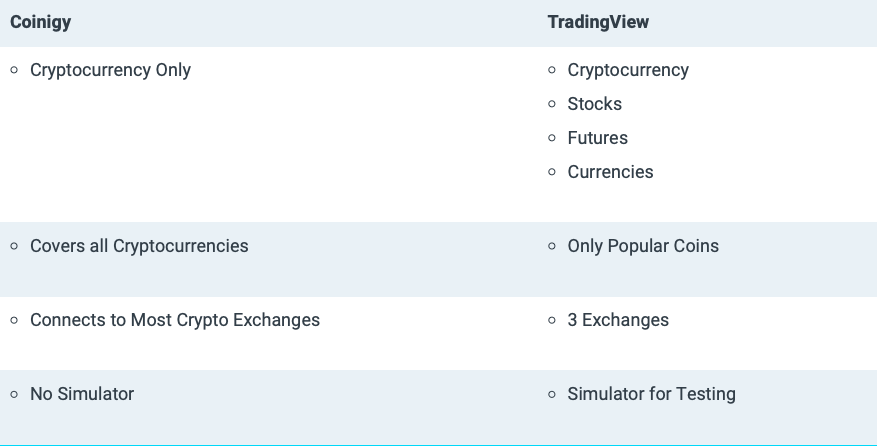Click "Connects to Most Crypto Exchanges"
877x446 pixels.
pyautogui.click(x=175, y=320)
